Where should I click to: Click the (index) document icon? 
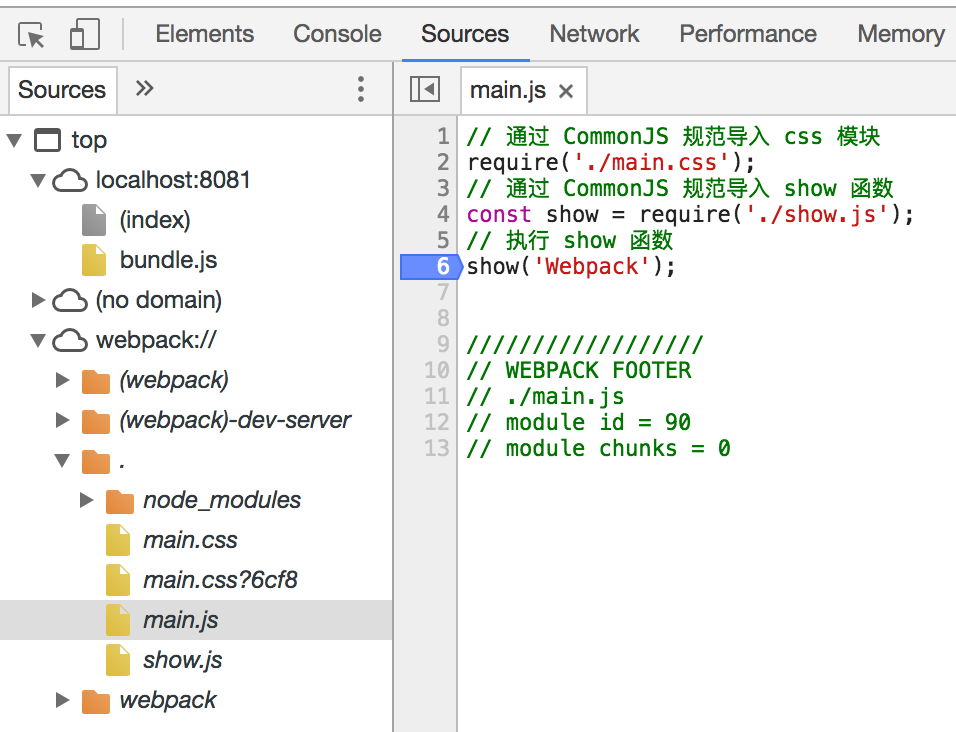94,220
